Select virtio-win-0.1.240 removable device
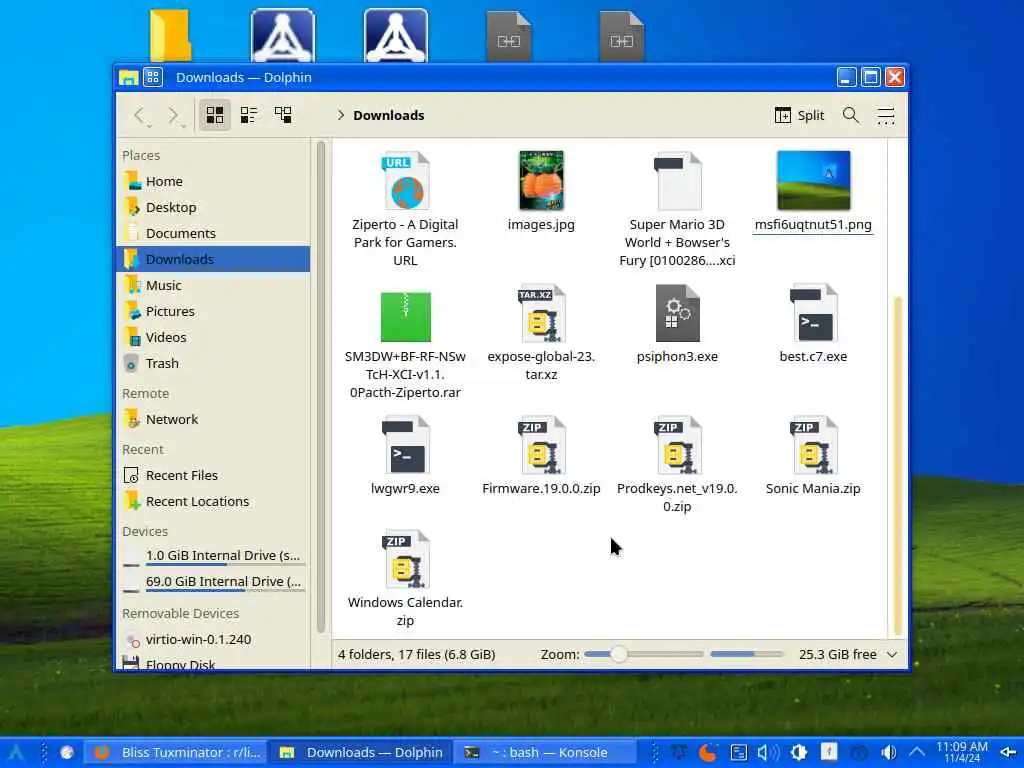 [x=214, y=639]
